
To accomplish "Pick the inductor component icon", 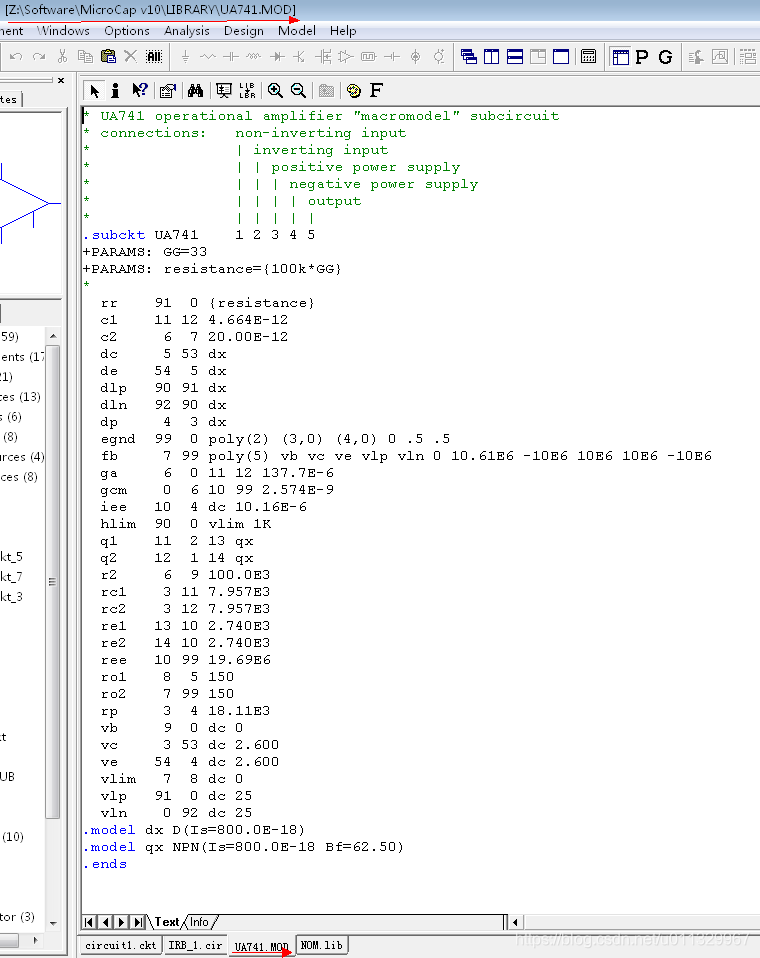I will [254, 57].
